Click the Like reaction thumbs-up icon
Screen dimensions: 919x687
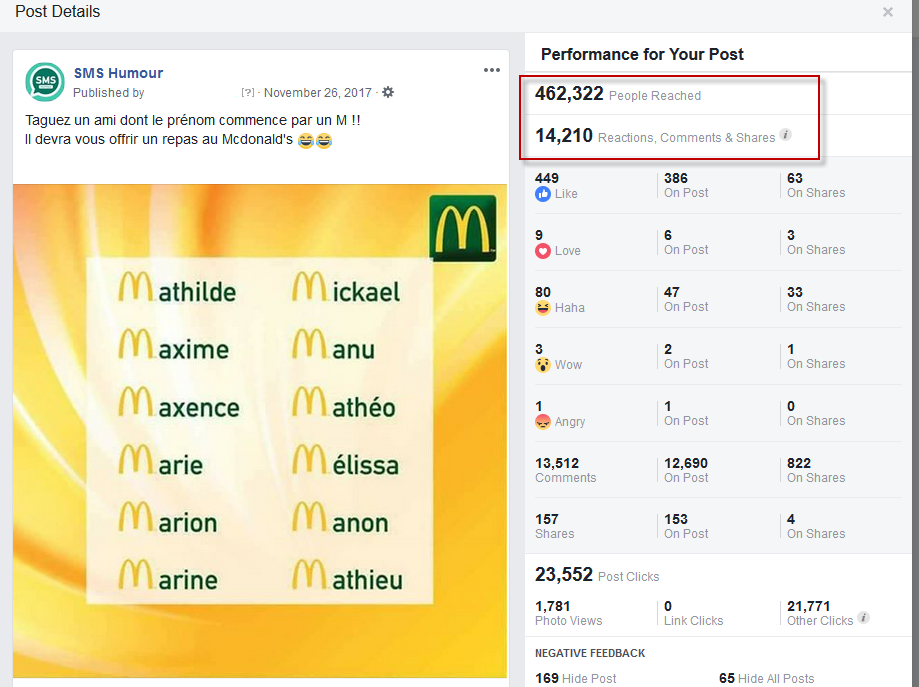[x=543, y=194]
